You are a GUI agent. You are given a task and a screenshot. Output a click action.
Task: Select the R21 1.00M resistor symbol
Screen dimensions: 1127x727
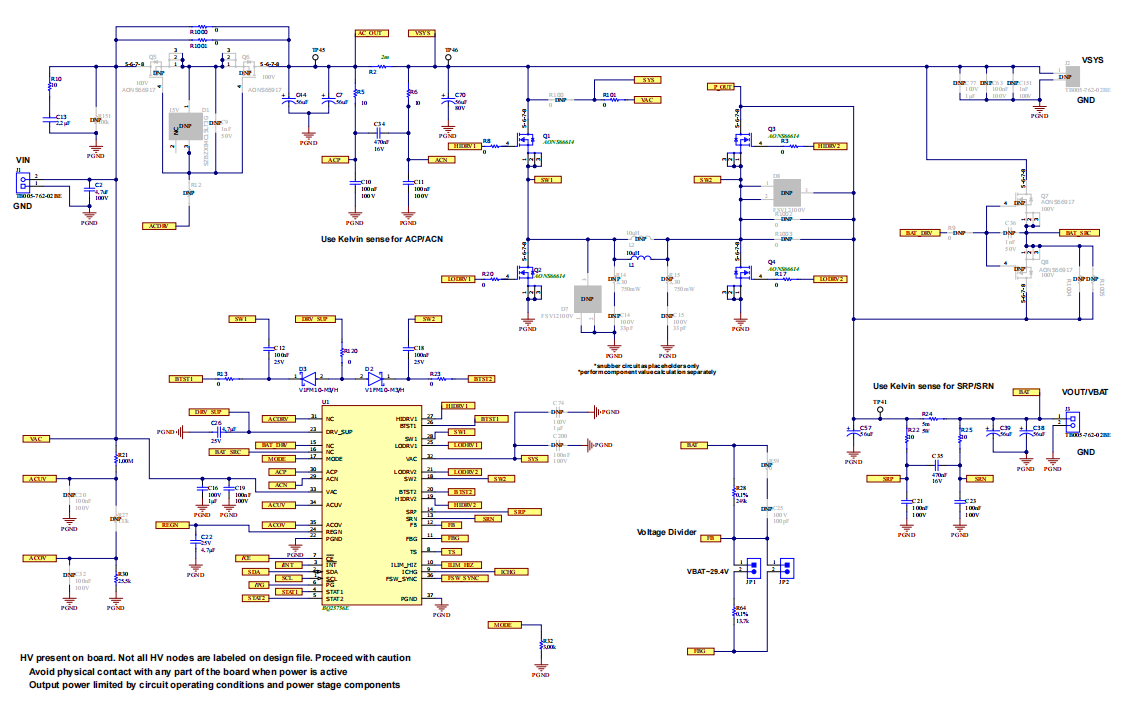click(x=116, y=457)
